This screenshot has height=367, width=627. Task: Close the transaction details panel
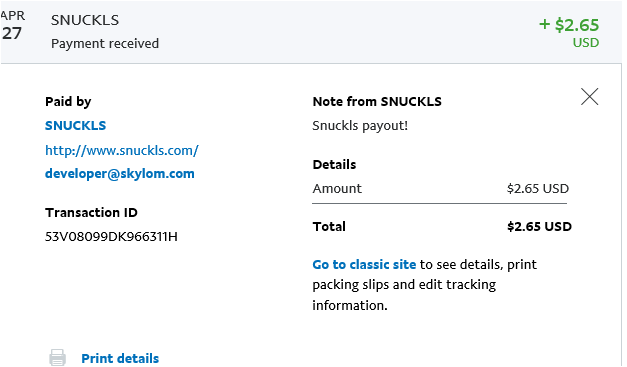589,97
